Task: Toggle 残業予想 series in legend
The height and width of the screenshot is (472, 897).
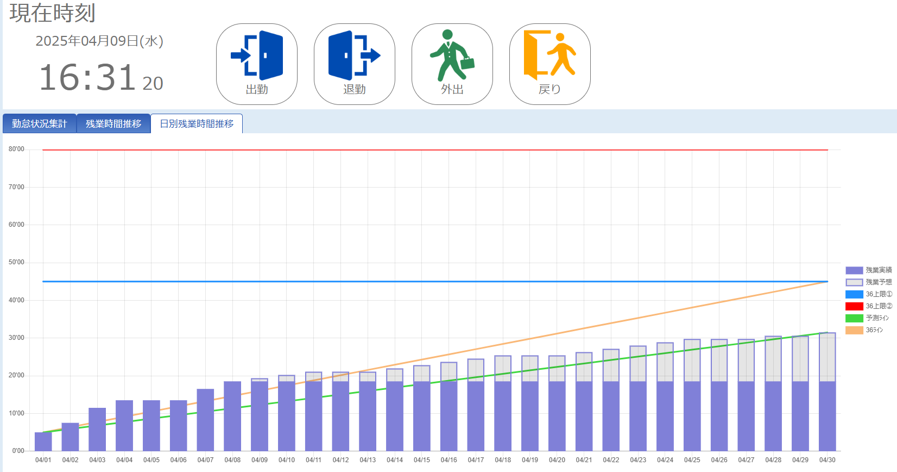Action: (854, 283)
